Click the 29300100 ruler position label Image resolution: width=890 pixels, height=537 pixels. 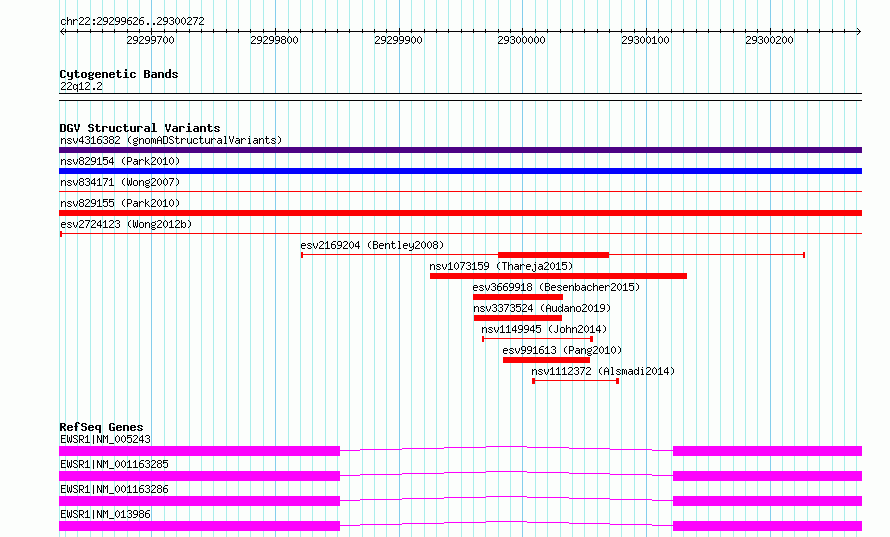[x=645, y=40]
